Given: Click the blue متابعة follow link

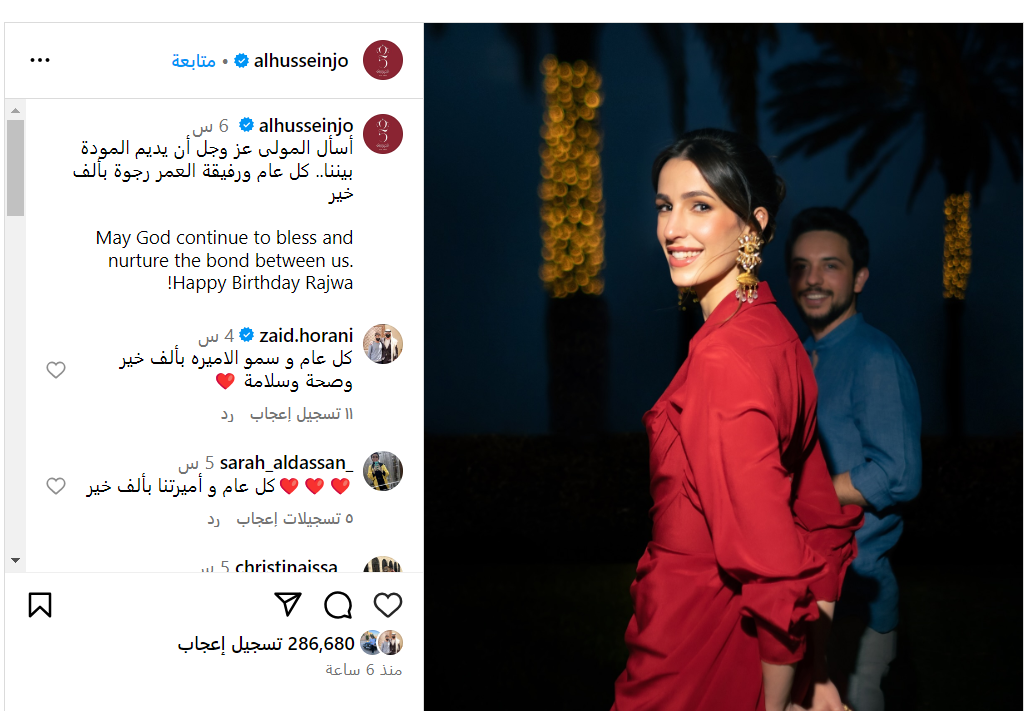Looking at the screenshot, I should [193, 61].
